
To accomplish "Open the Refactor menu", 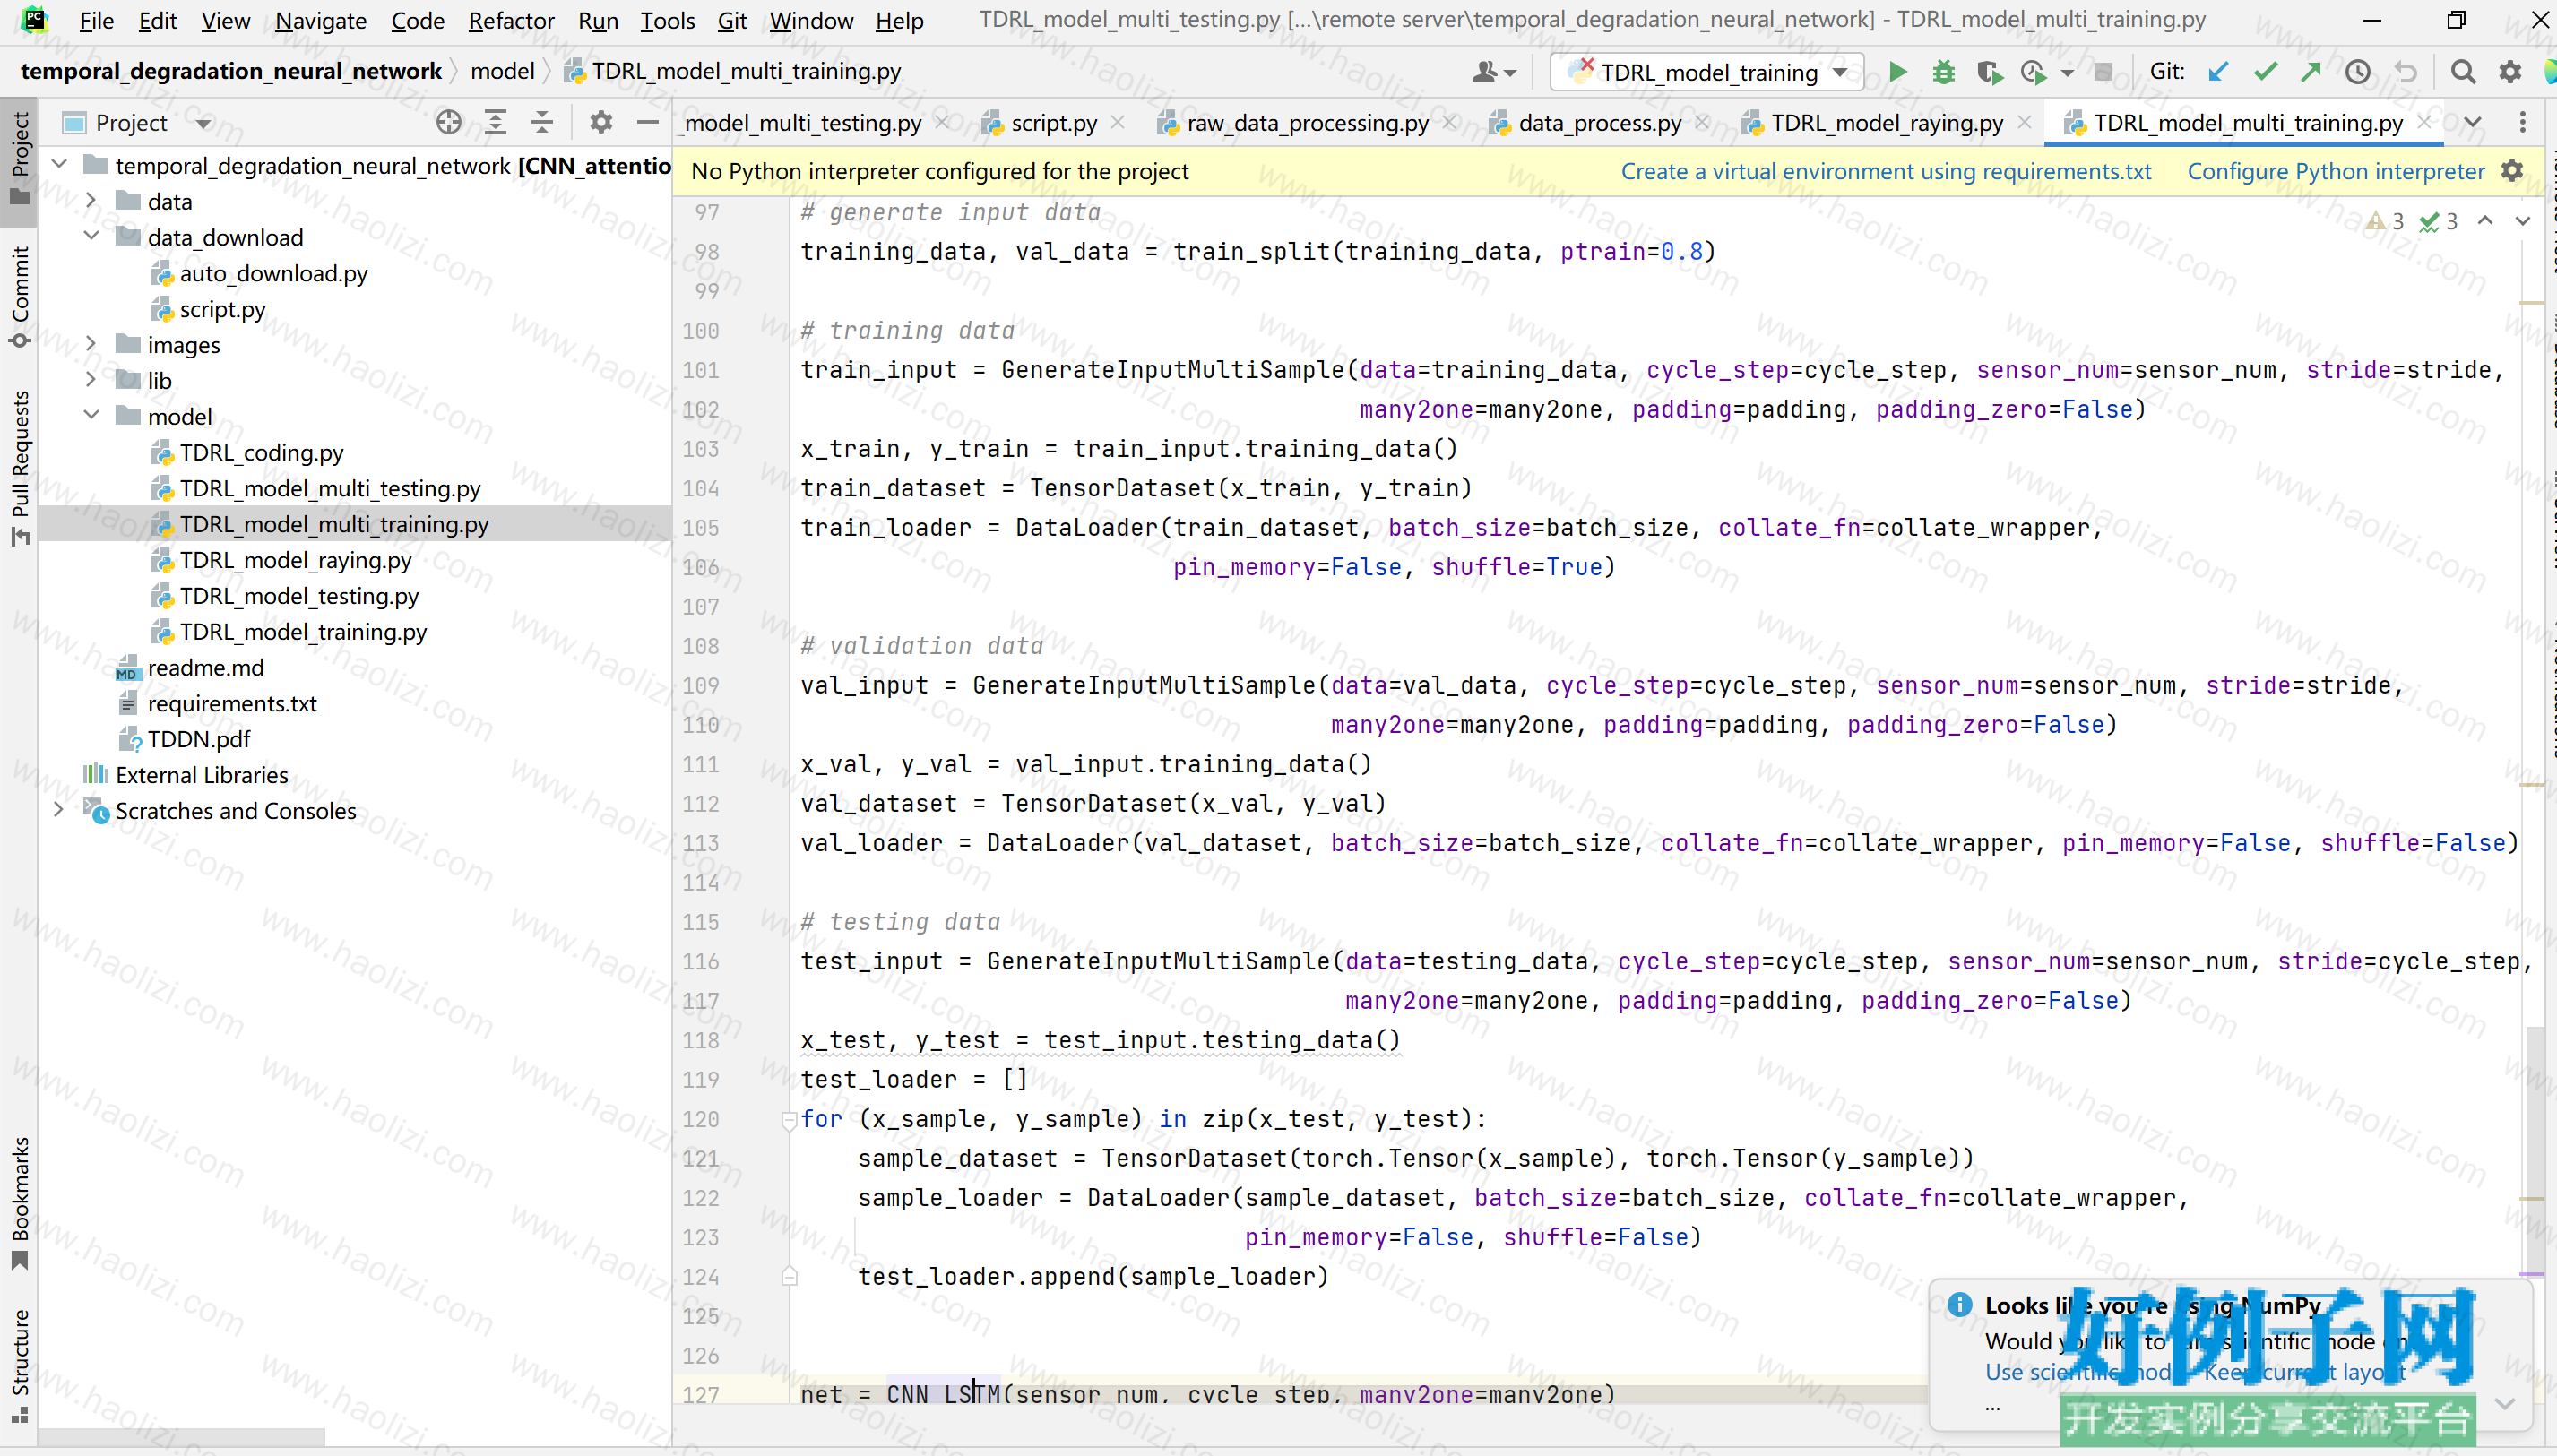I will pyautogui.click(x=511, y=20).
